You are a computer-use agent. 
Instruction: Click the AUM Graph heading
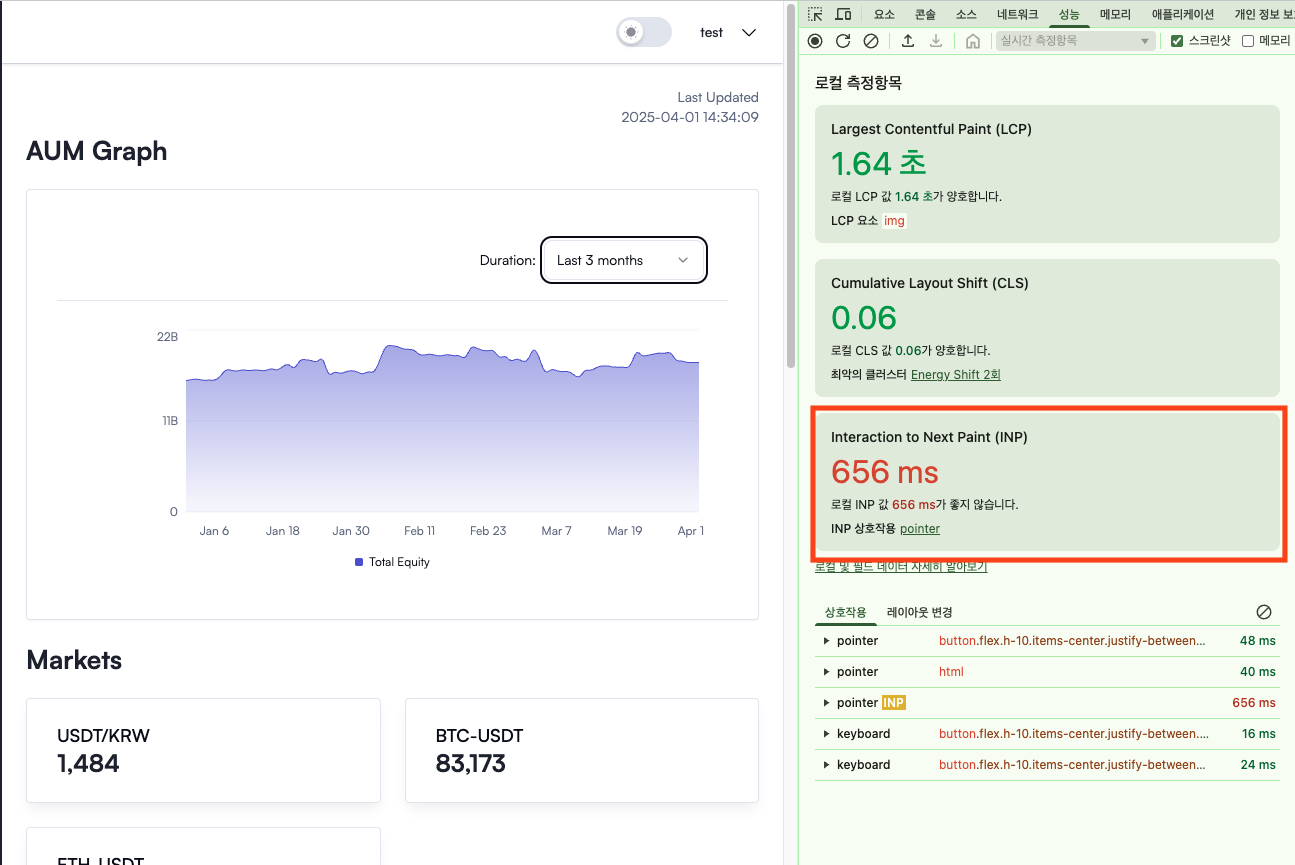[96, 152]
